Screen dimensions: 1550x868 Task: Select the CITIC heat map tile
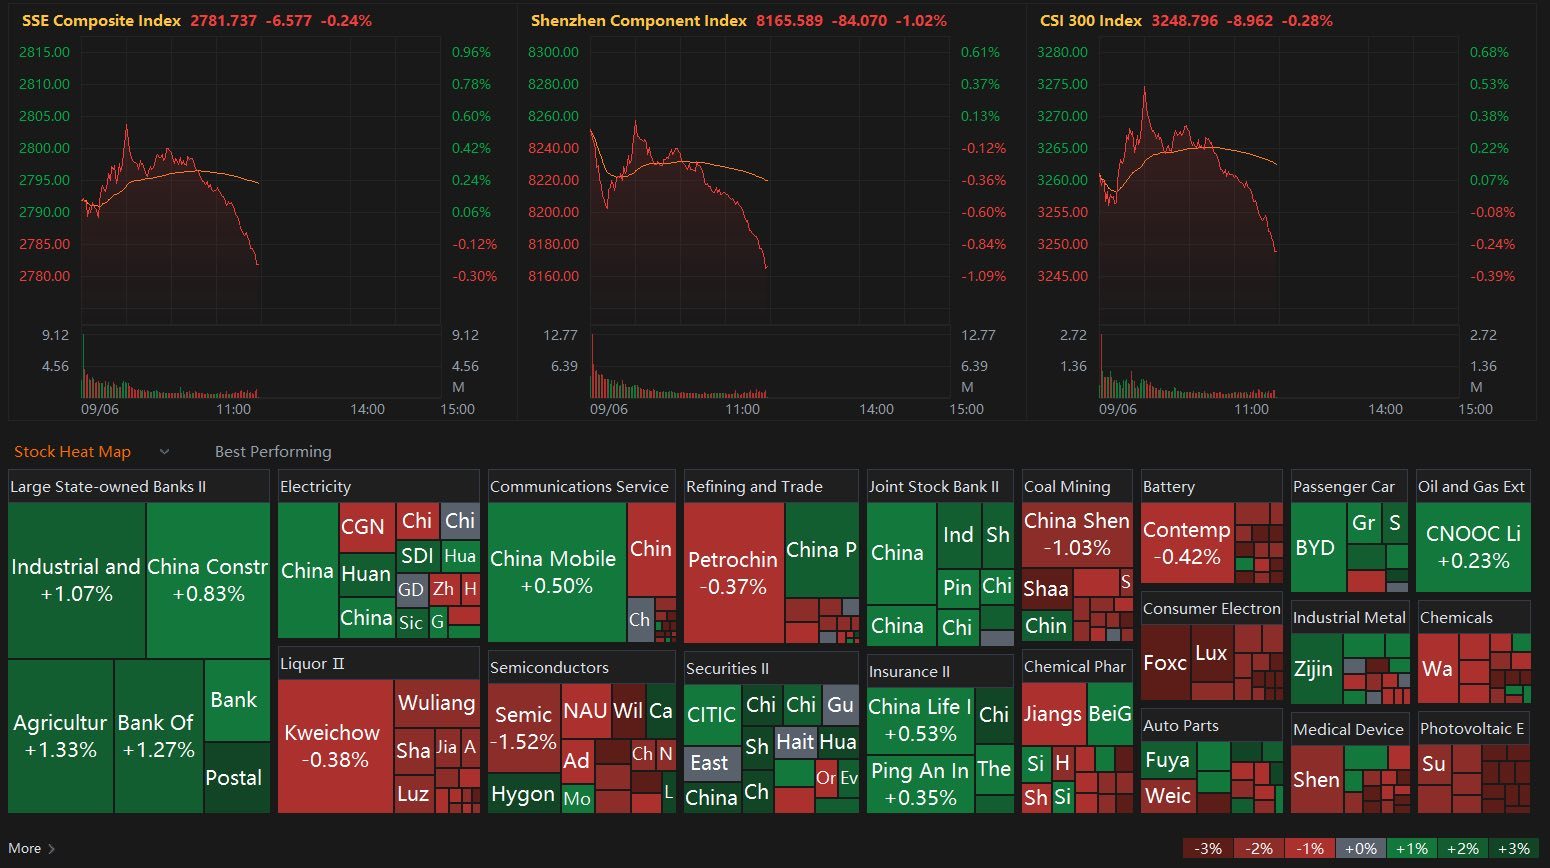(x=712, y=714)
